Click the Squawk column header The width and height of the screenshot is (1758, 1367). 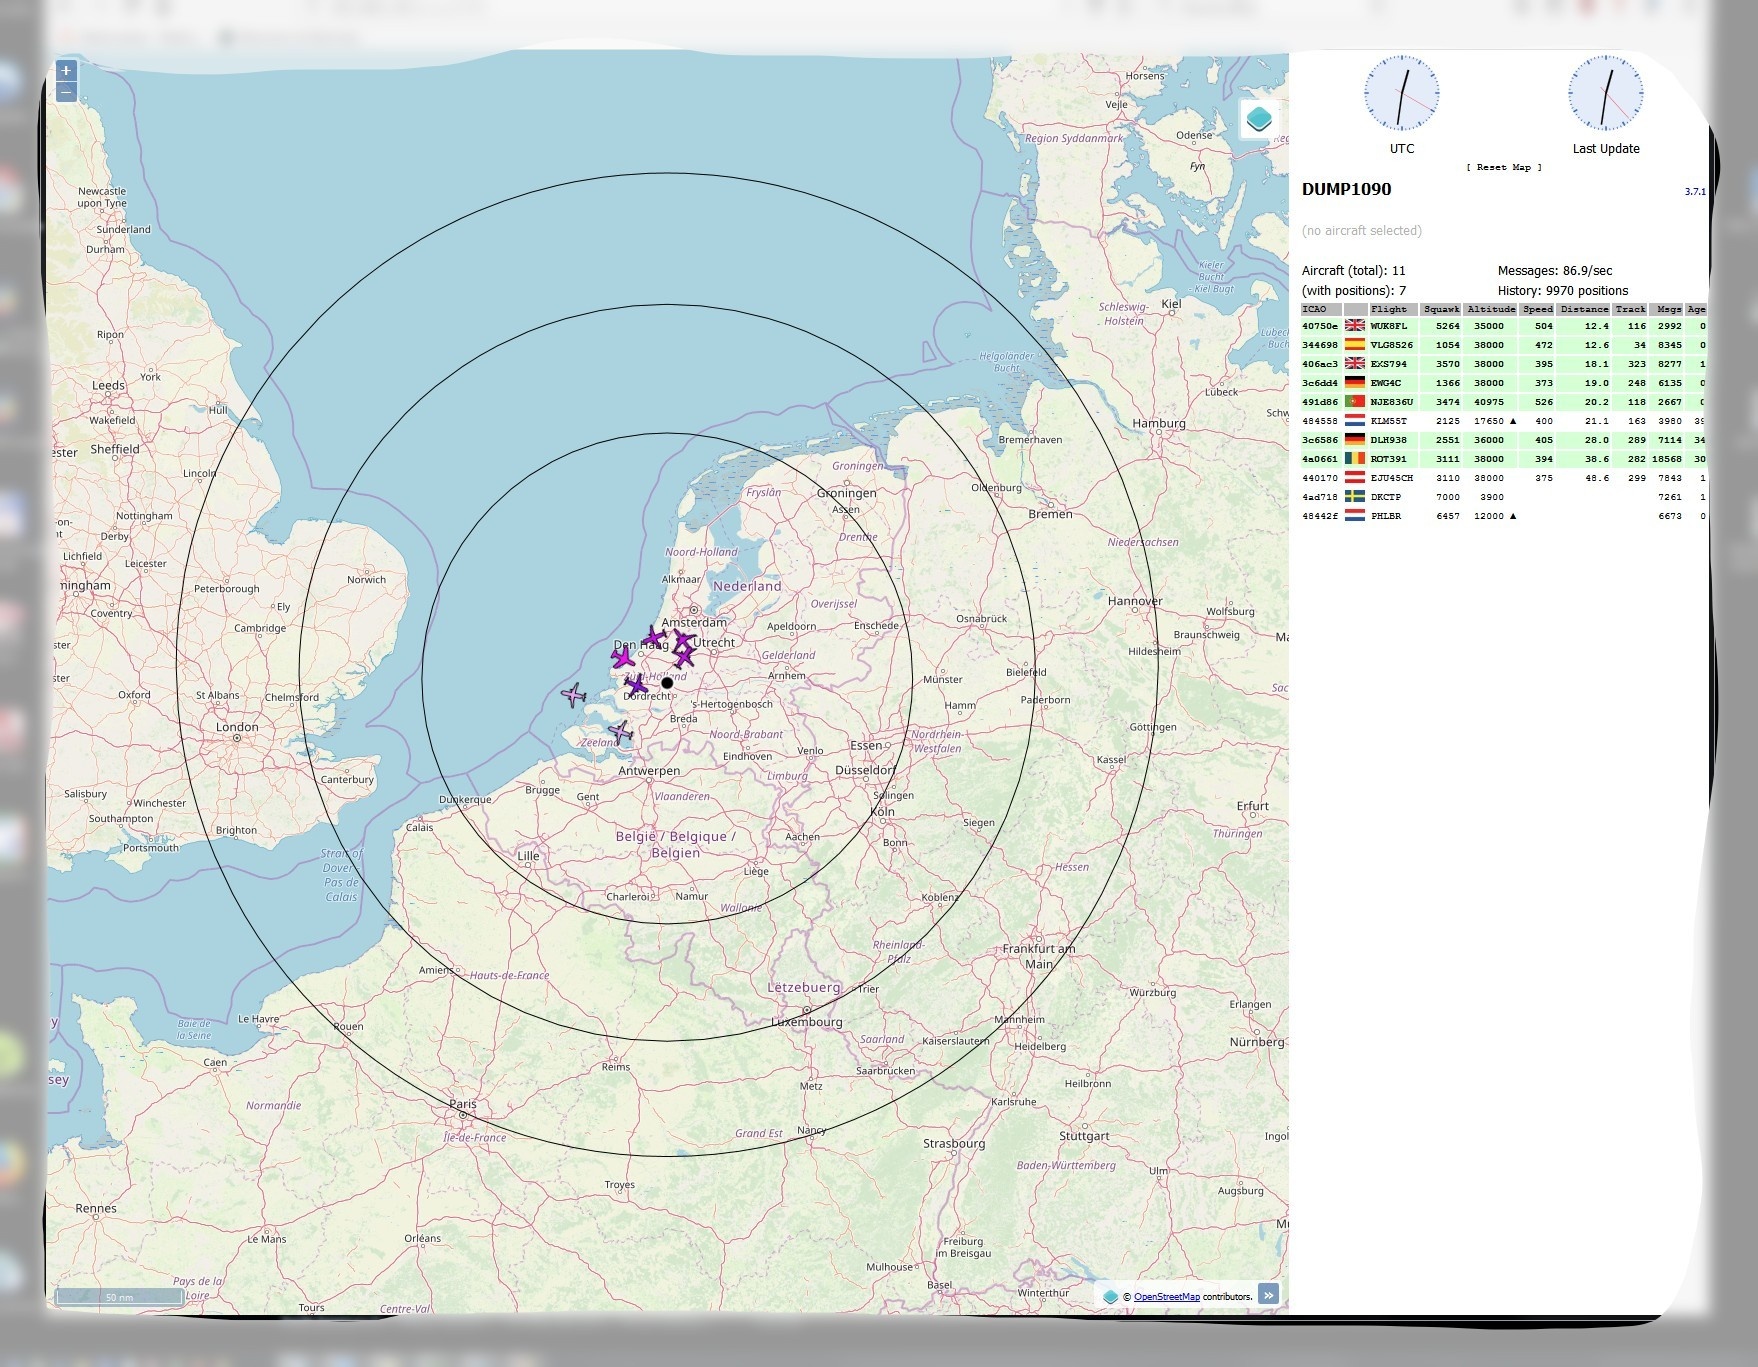(x=1441, y=309)
